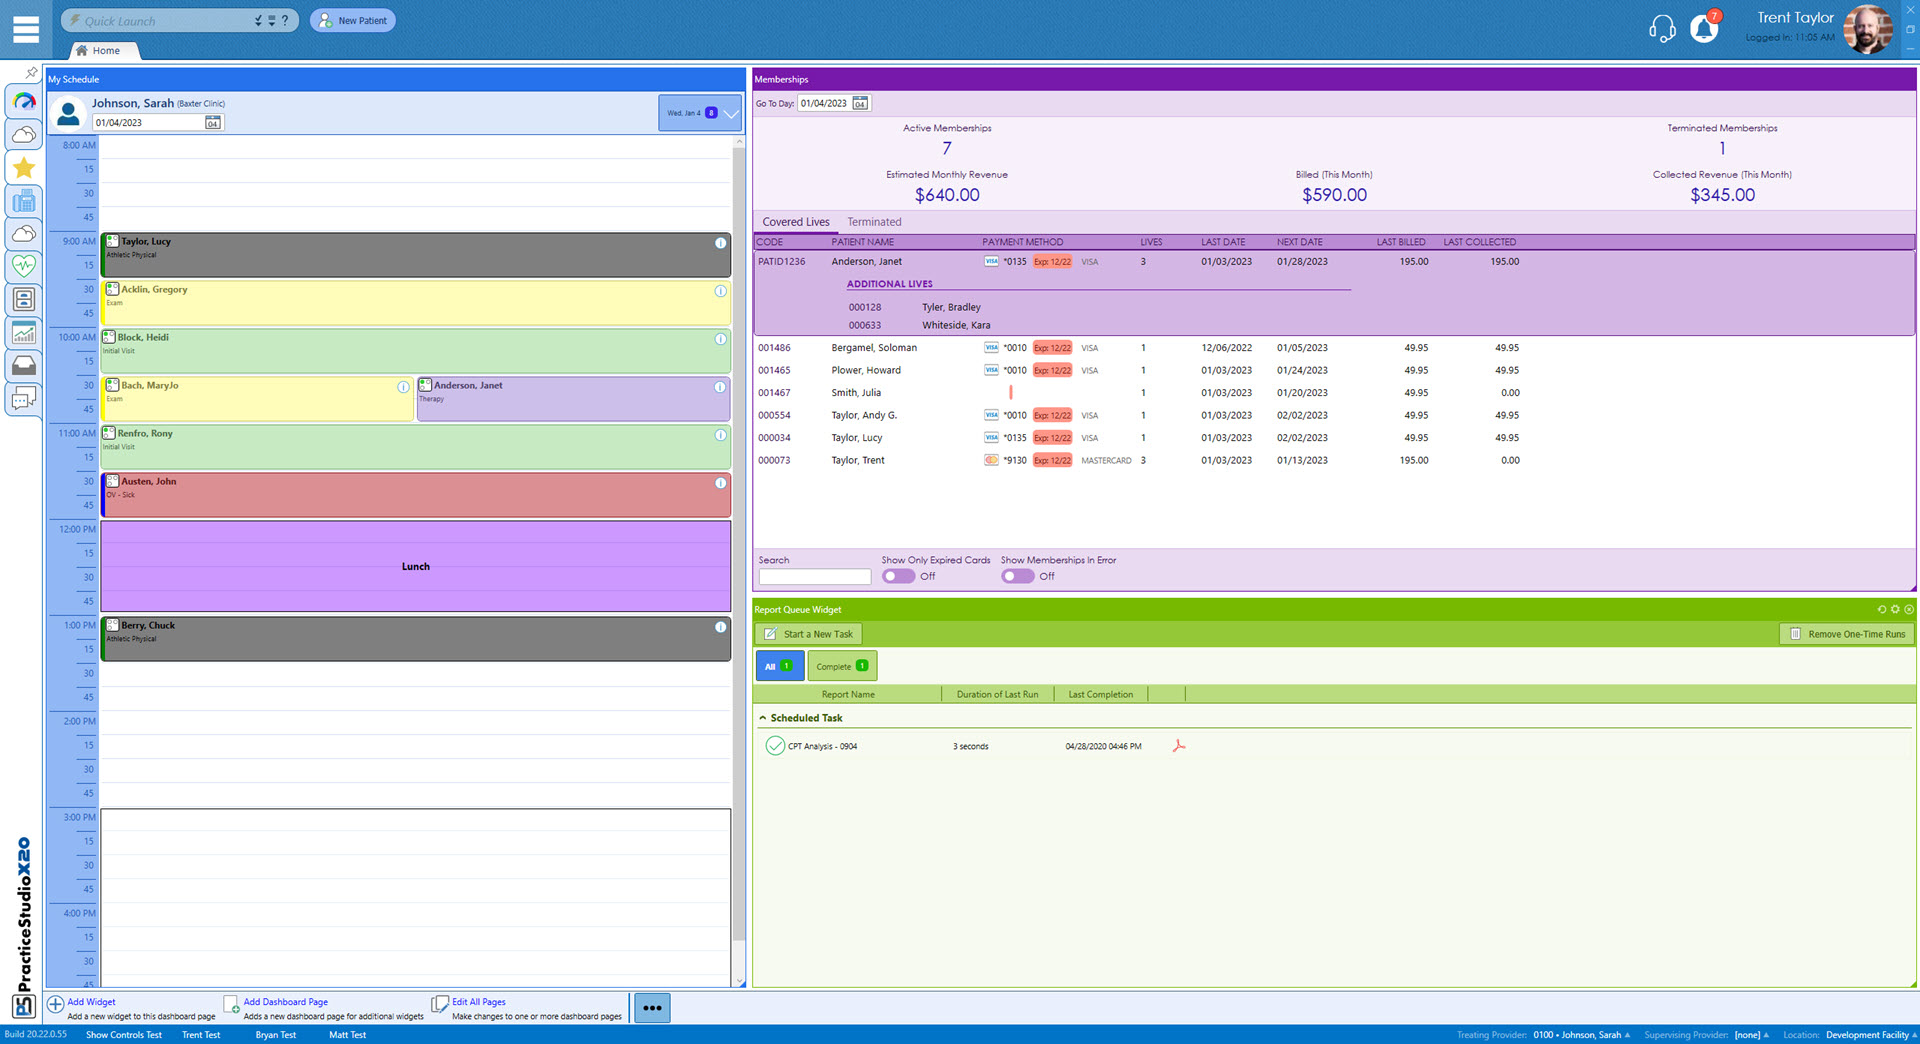
Task: Enable Show Only Expired Cards
Action: [x=897, y=576]
